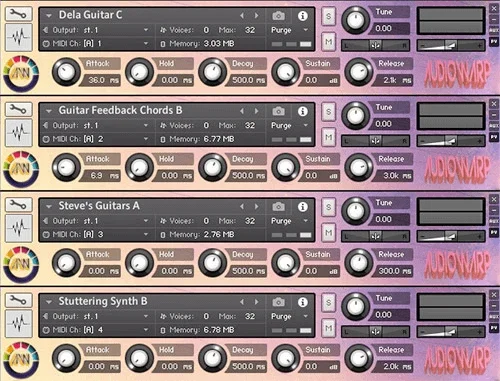Minimize the Dela Guitar C instrument header
500x381 pixels.
[494, 20]
